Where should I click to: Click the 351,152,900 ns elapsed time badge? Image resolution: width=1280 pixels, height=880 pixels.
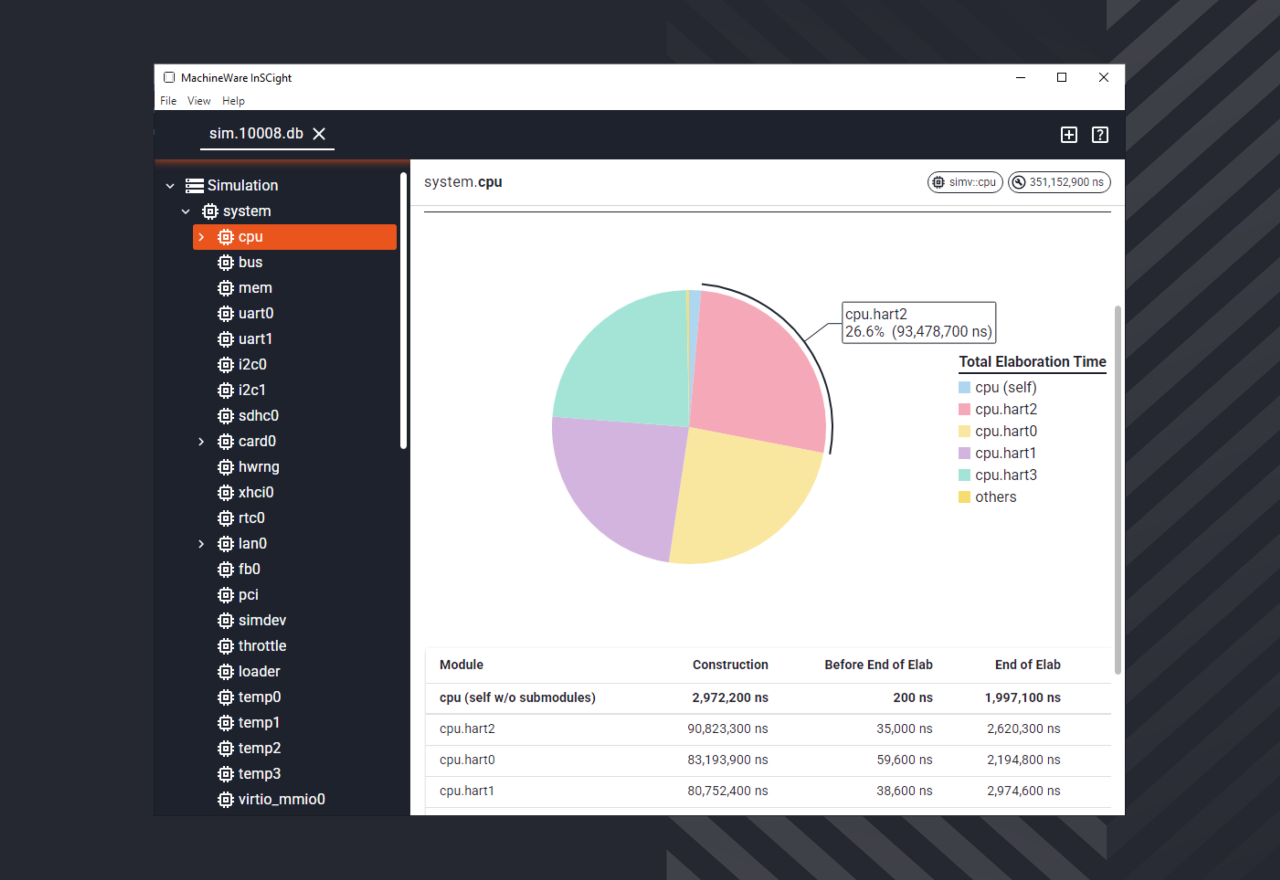[x=1059, y=182]
